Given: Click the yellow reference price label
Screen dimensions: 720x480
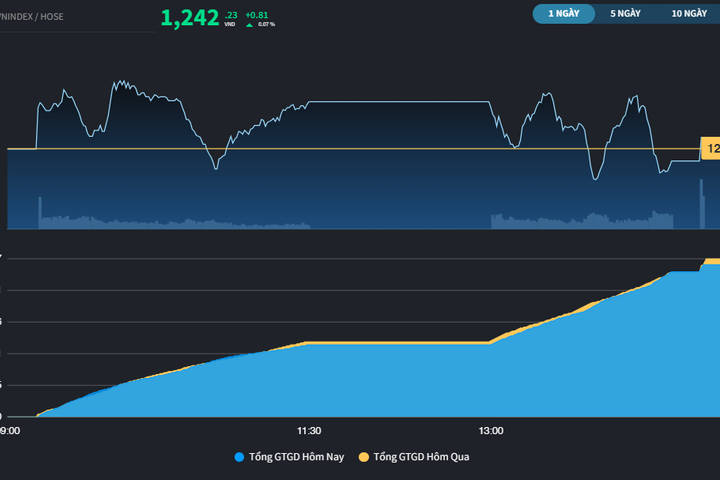Looking at the screenshot, I should pyautogui.click(x=710, y=148).
